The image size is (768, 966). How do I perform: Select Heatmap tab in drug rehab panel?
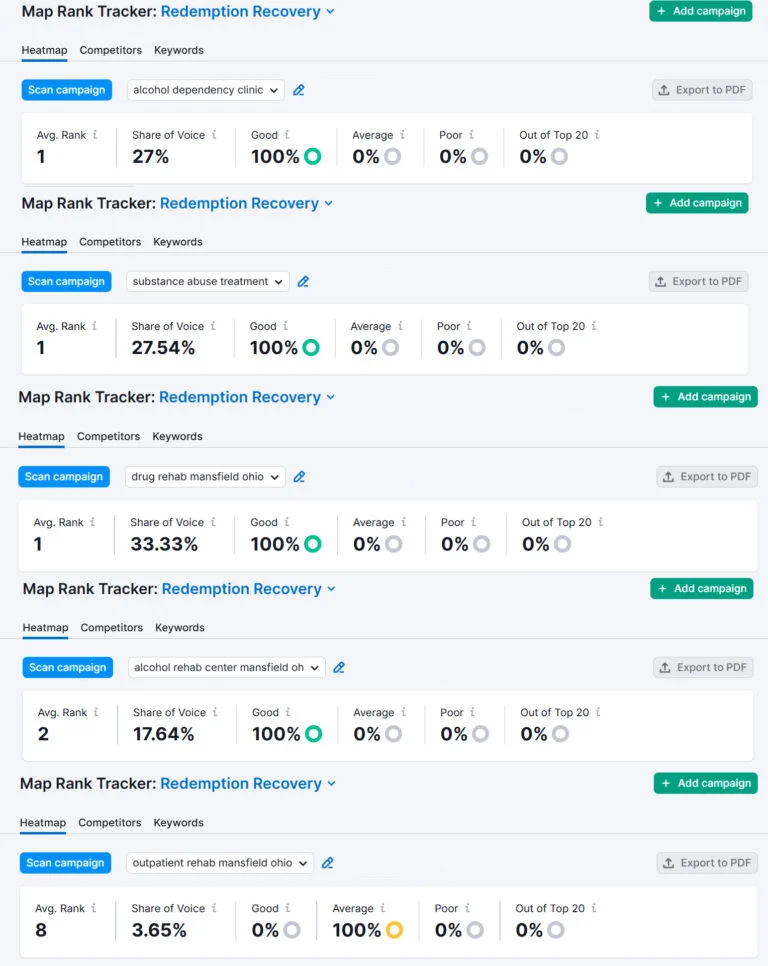[41, 437]
